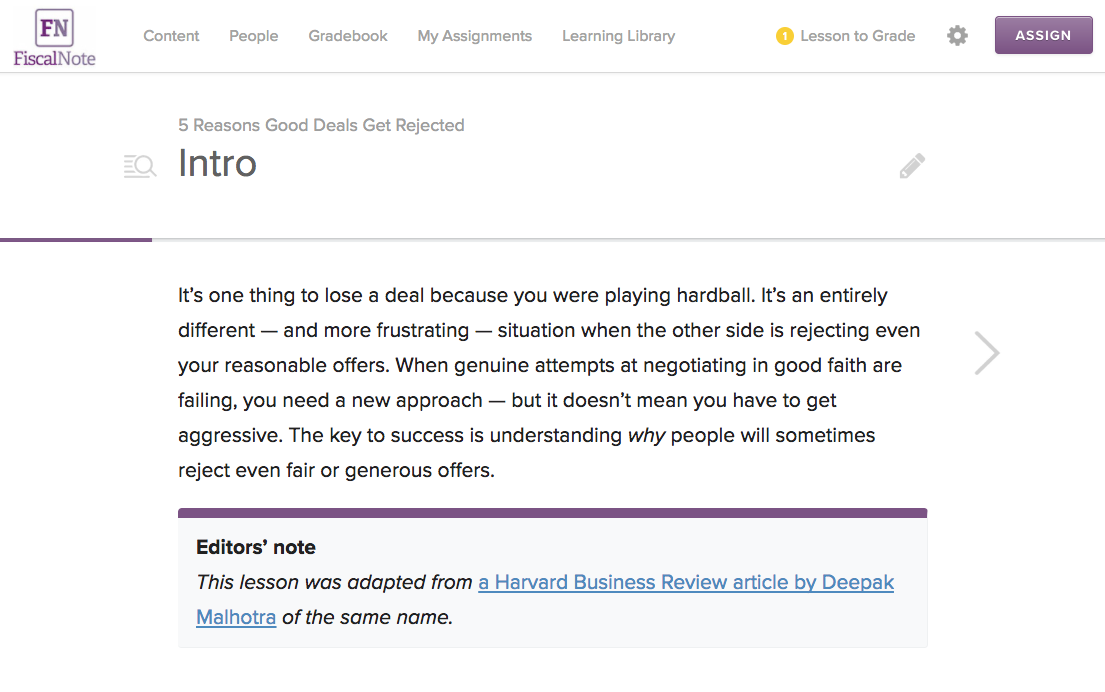Click the 5 Reasons Good Deals Get Rejected title
Screen dimensions: 1105x692
pyautogui.click(x=321, y=125)
